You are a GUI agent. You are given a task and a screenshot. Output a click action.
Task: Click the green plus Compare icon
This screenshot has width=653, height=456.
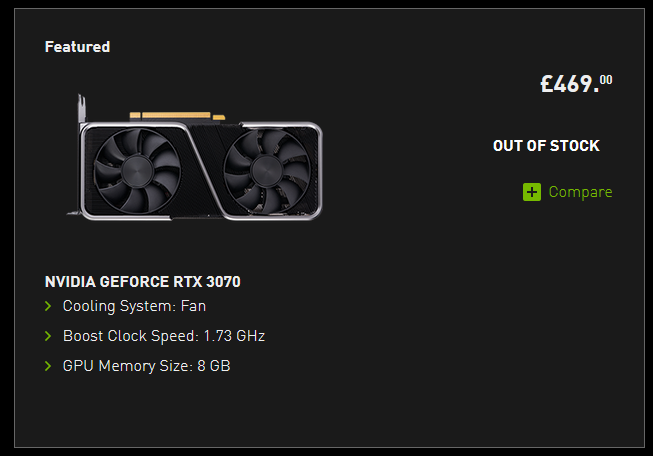pos(532,192)
